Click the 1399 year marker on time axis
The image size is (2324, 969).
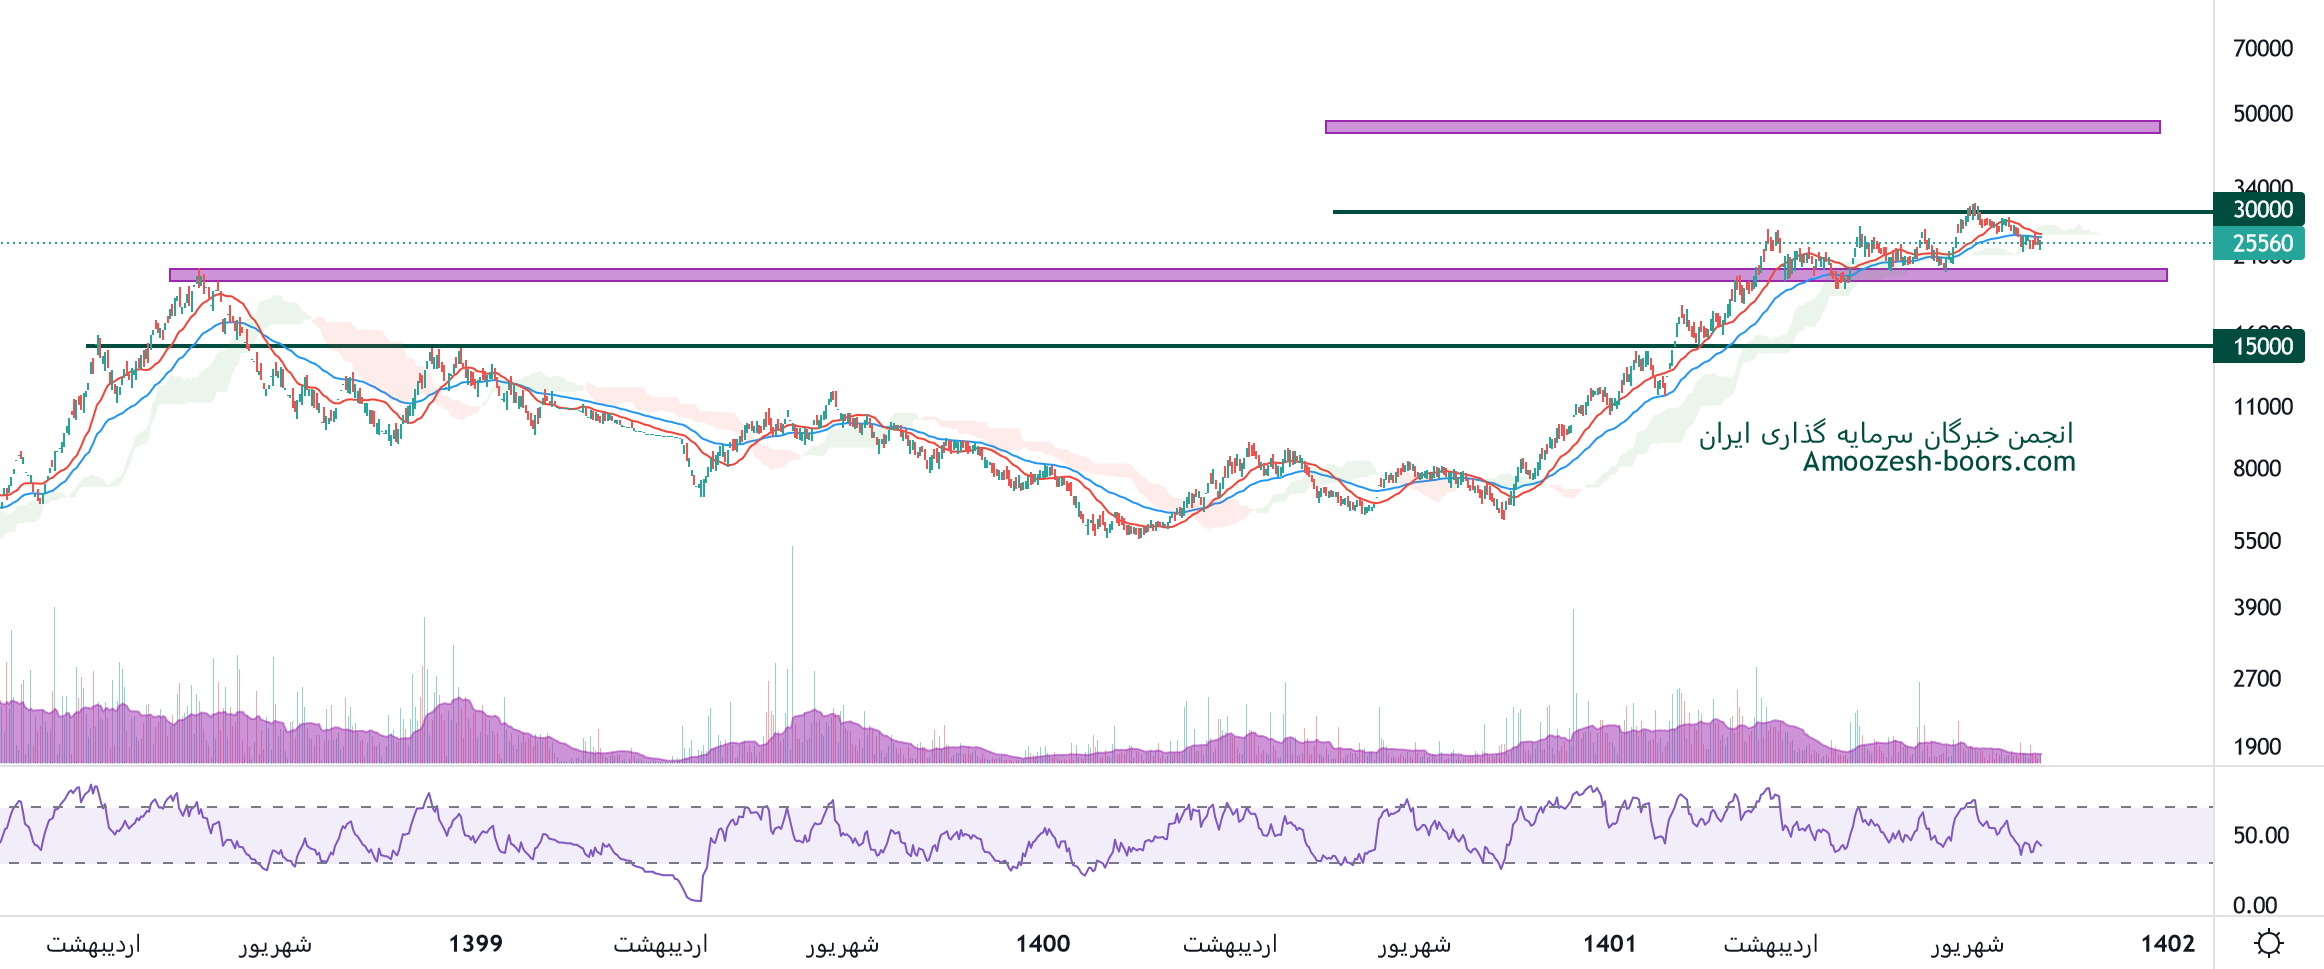[x=475, y=943]
